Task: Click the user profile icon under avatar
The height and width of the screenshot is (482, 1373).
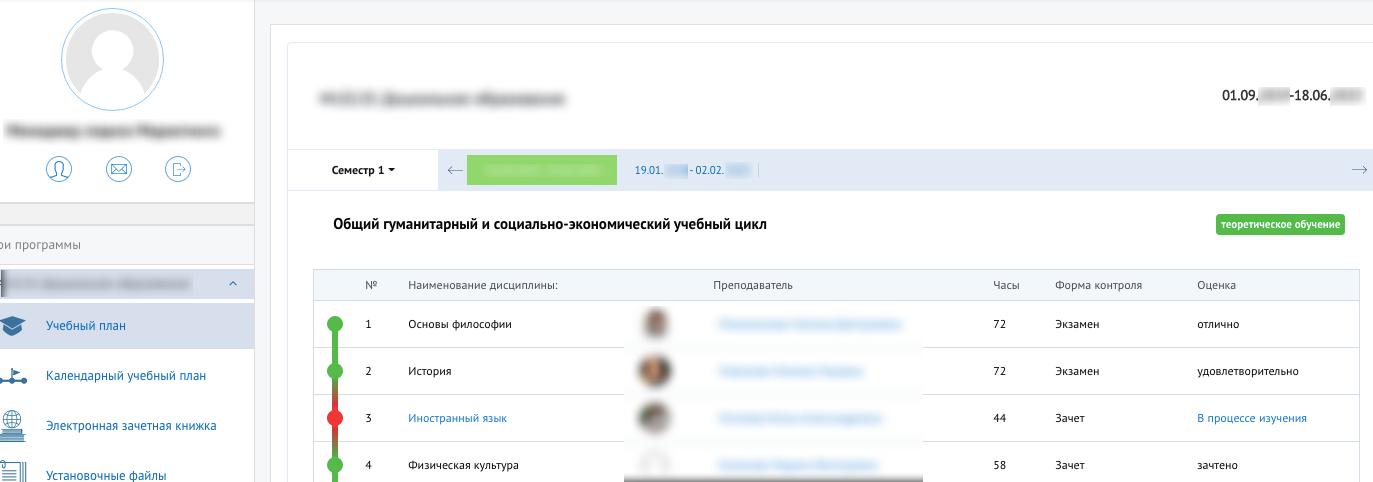Action: [59, 169]
